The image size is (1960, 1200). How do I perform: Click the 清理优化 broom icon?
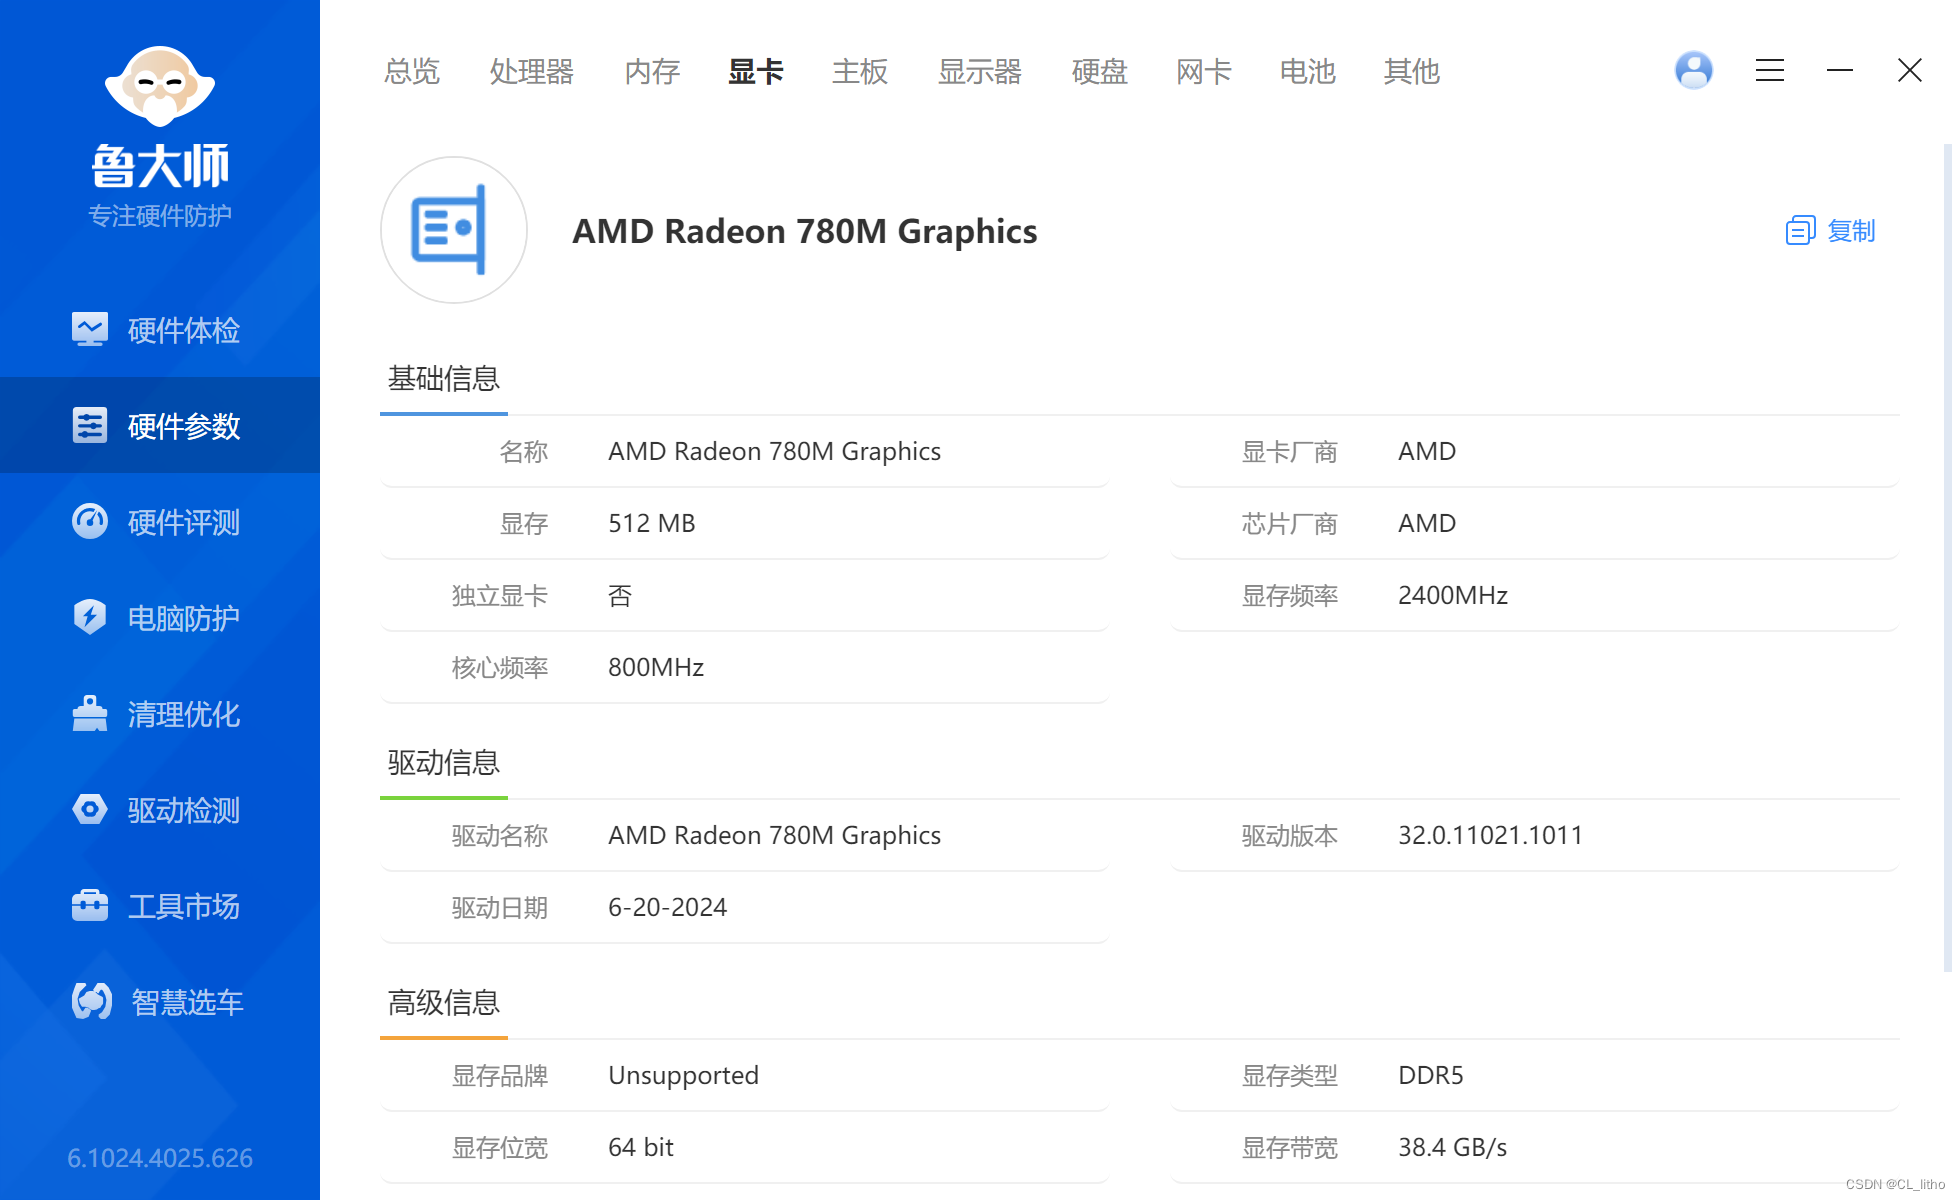click(x=90, y=714)
